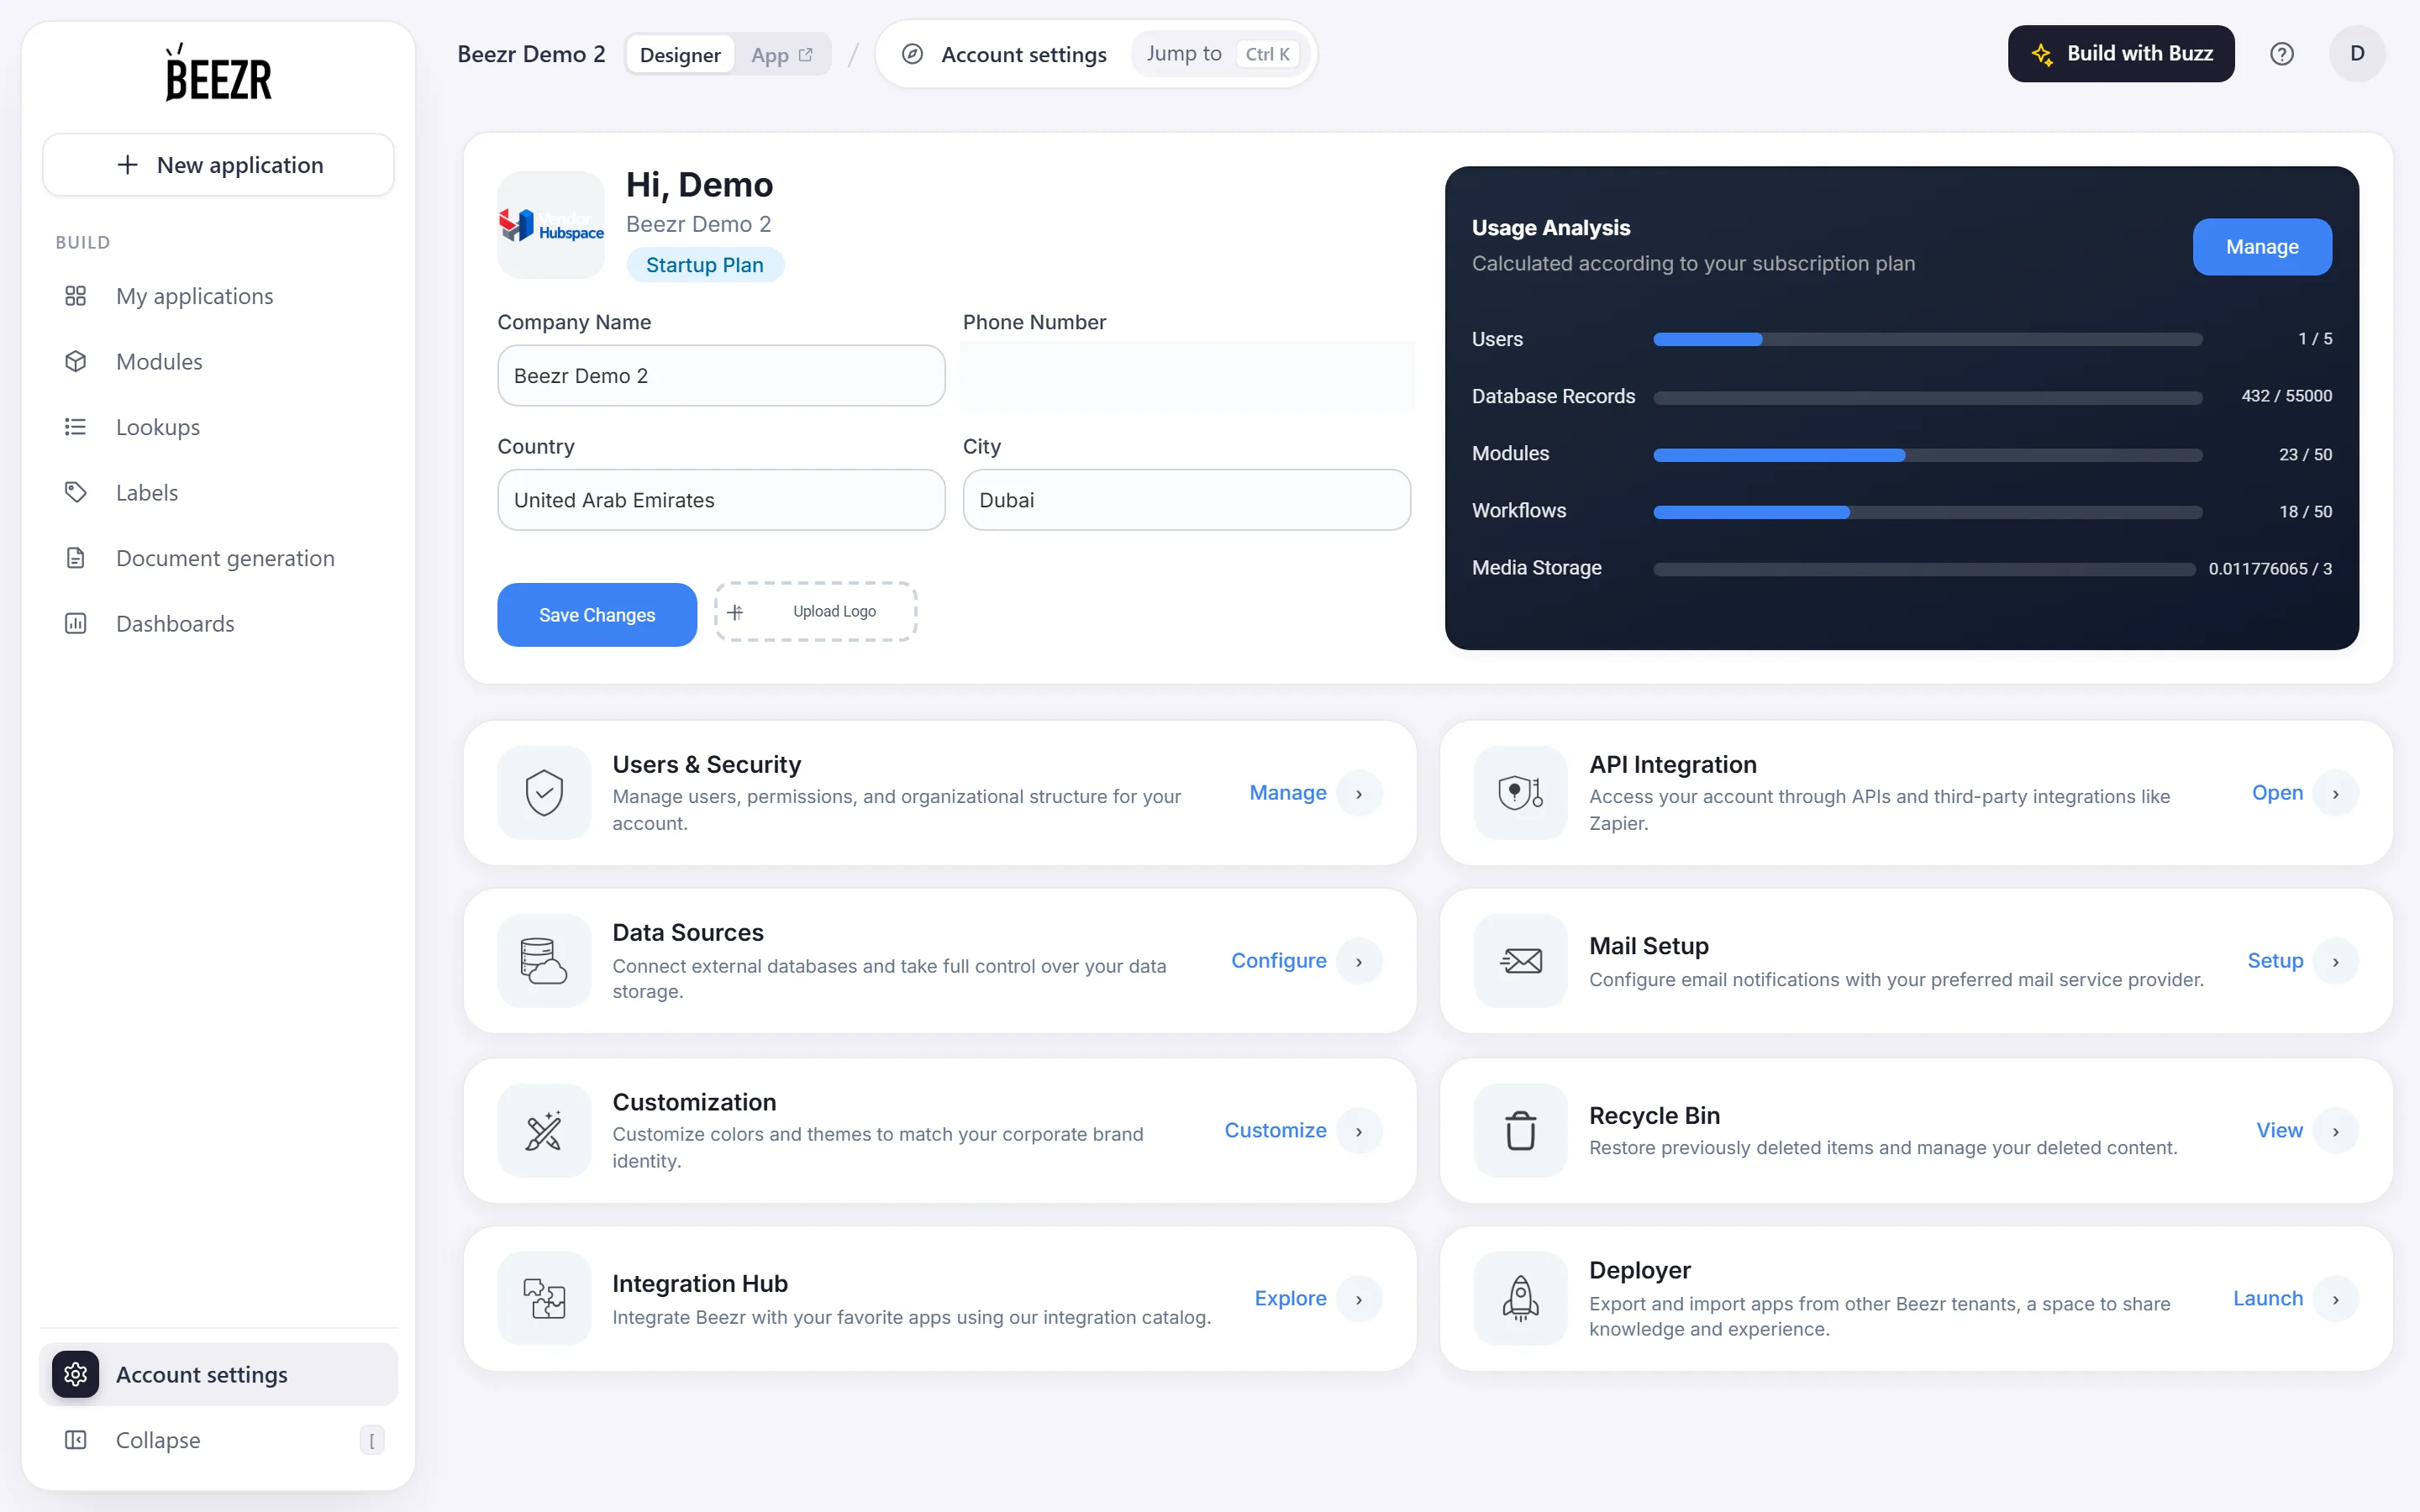
Task: Click the Account settings gear icon in sidebar
Action: tap(76, 1374)
